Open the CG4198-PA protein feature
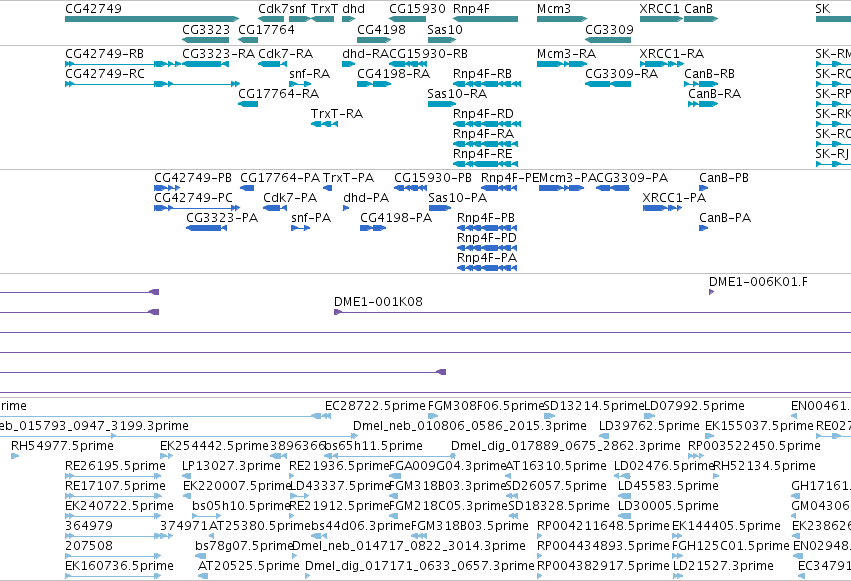 (x=373, y=228)
